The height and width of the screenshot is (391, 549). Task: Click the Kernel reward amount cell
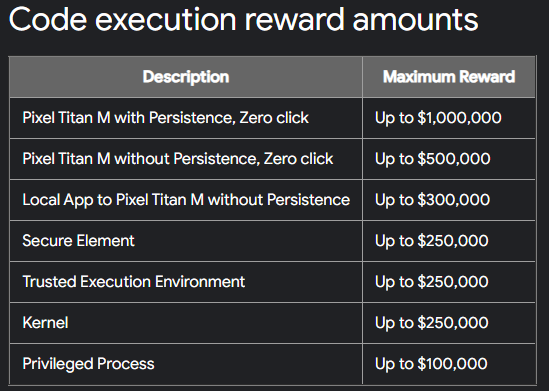click(x=449, y=323)
